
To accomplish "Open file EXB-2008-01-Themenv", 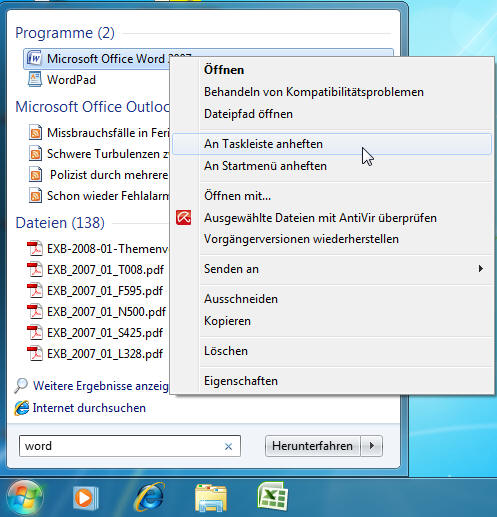I will tap(108, 249).
